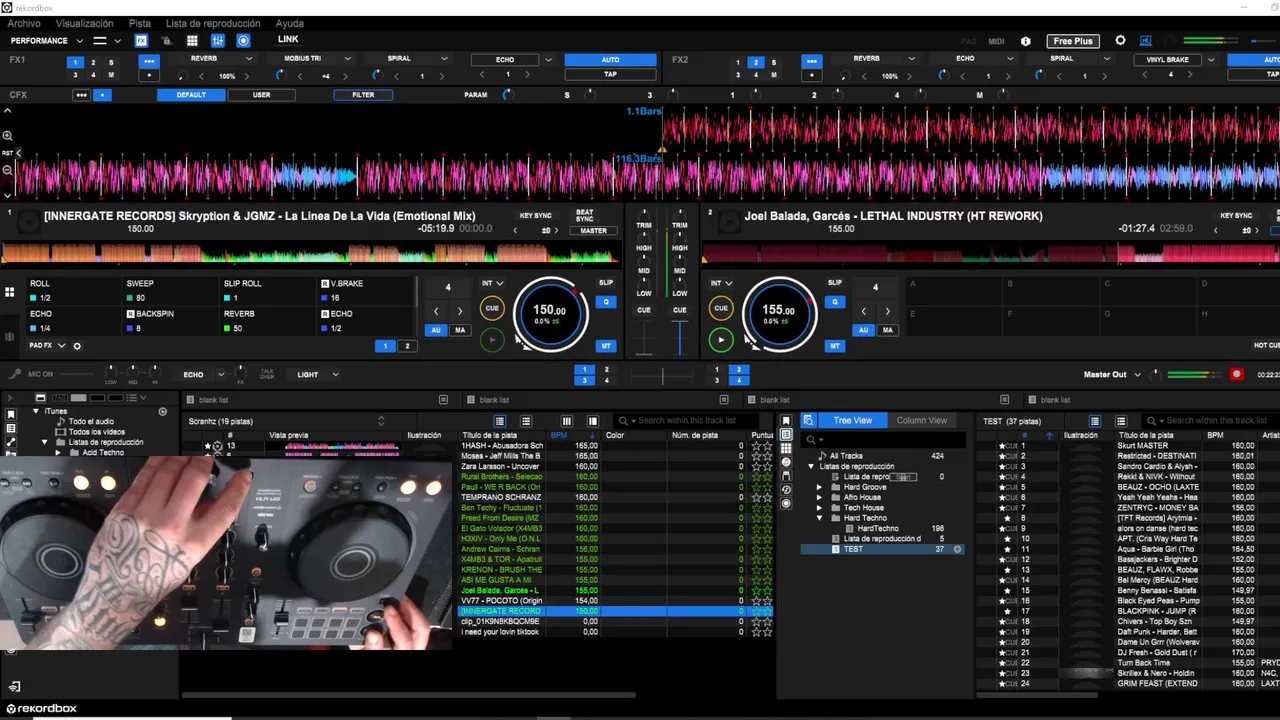
Task: Click the deck 1 pad grid view icon
Action: coord(9,292)
